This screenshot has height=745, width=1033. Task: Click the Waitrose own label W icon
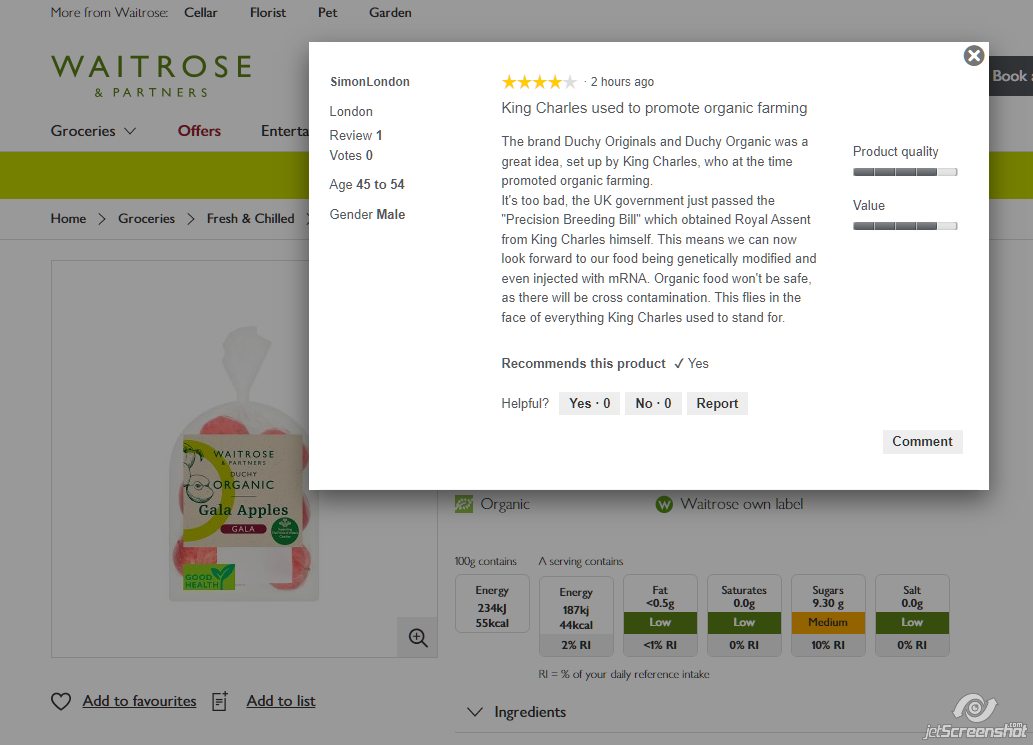coord(664,505)
